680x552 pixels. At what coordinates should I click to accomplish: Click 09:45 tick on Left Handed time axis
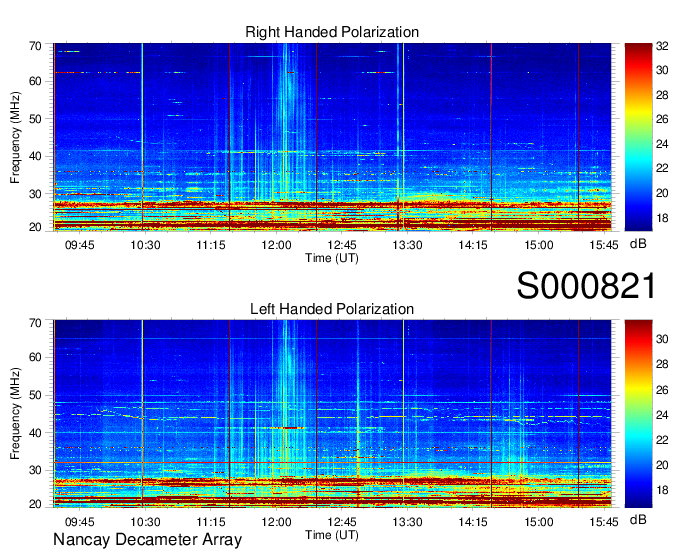[79, 522]
